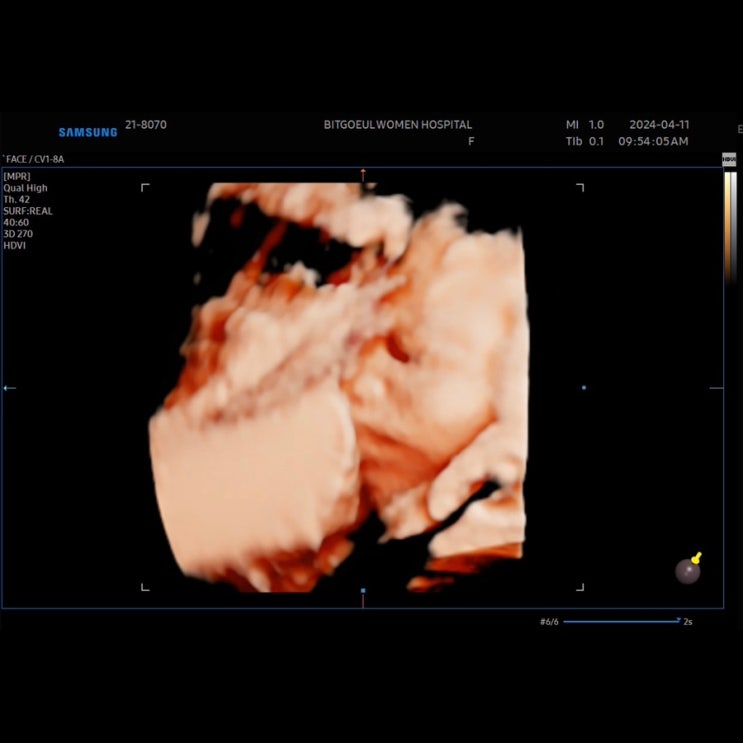Click the 3D rendered fetal face image
743x743 pixels.
click(x=339, y=387)
